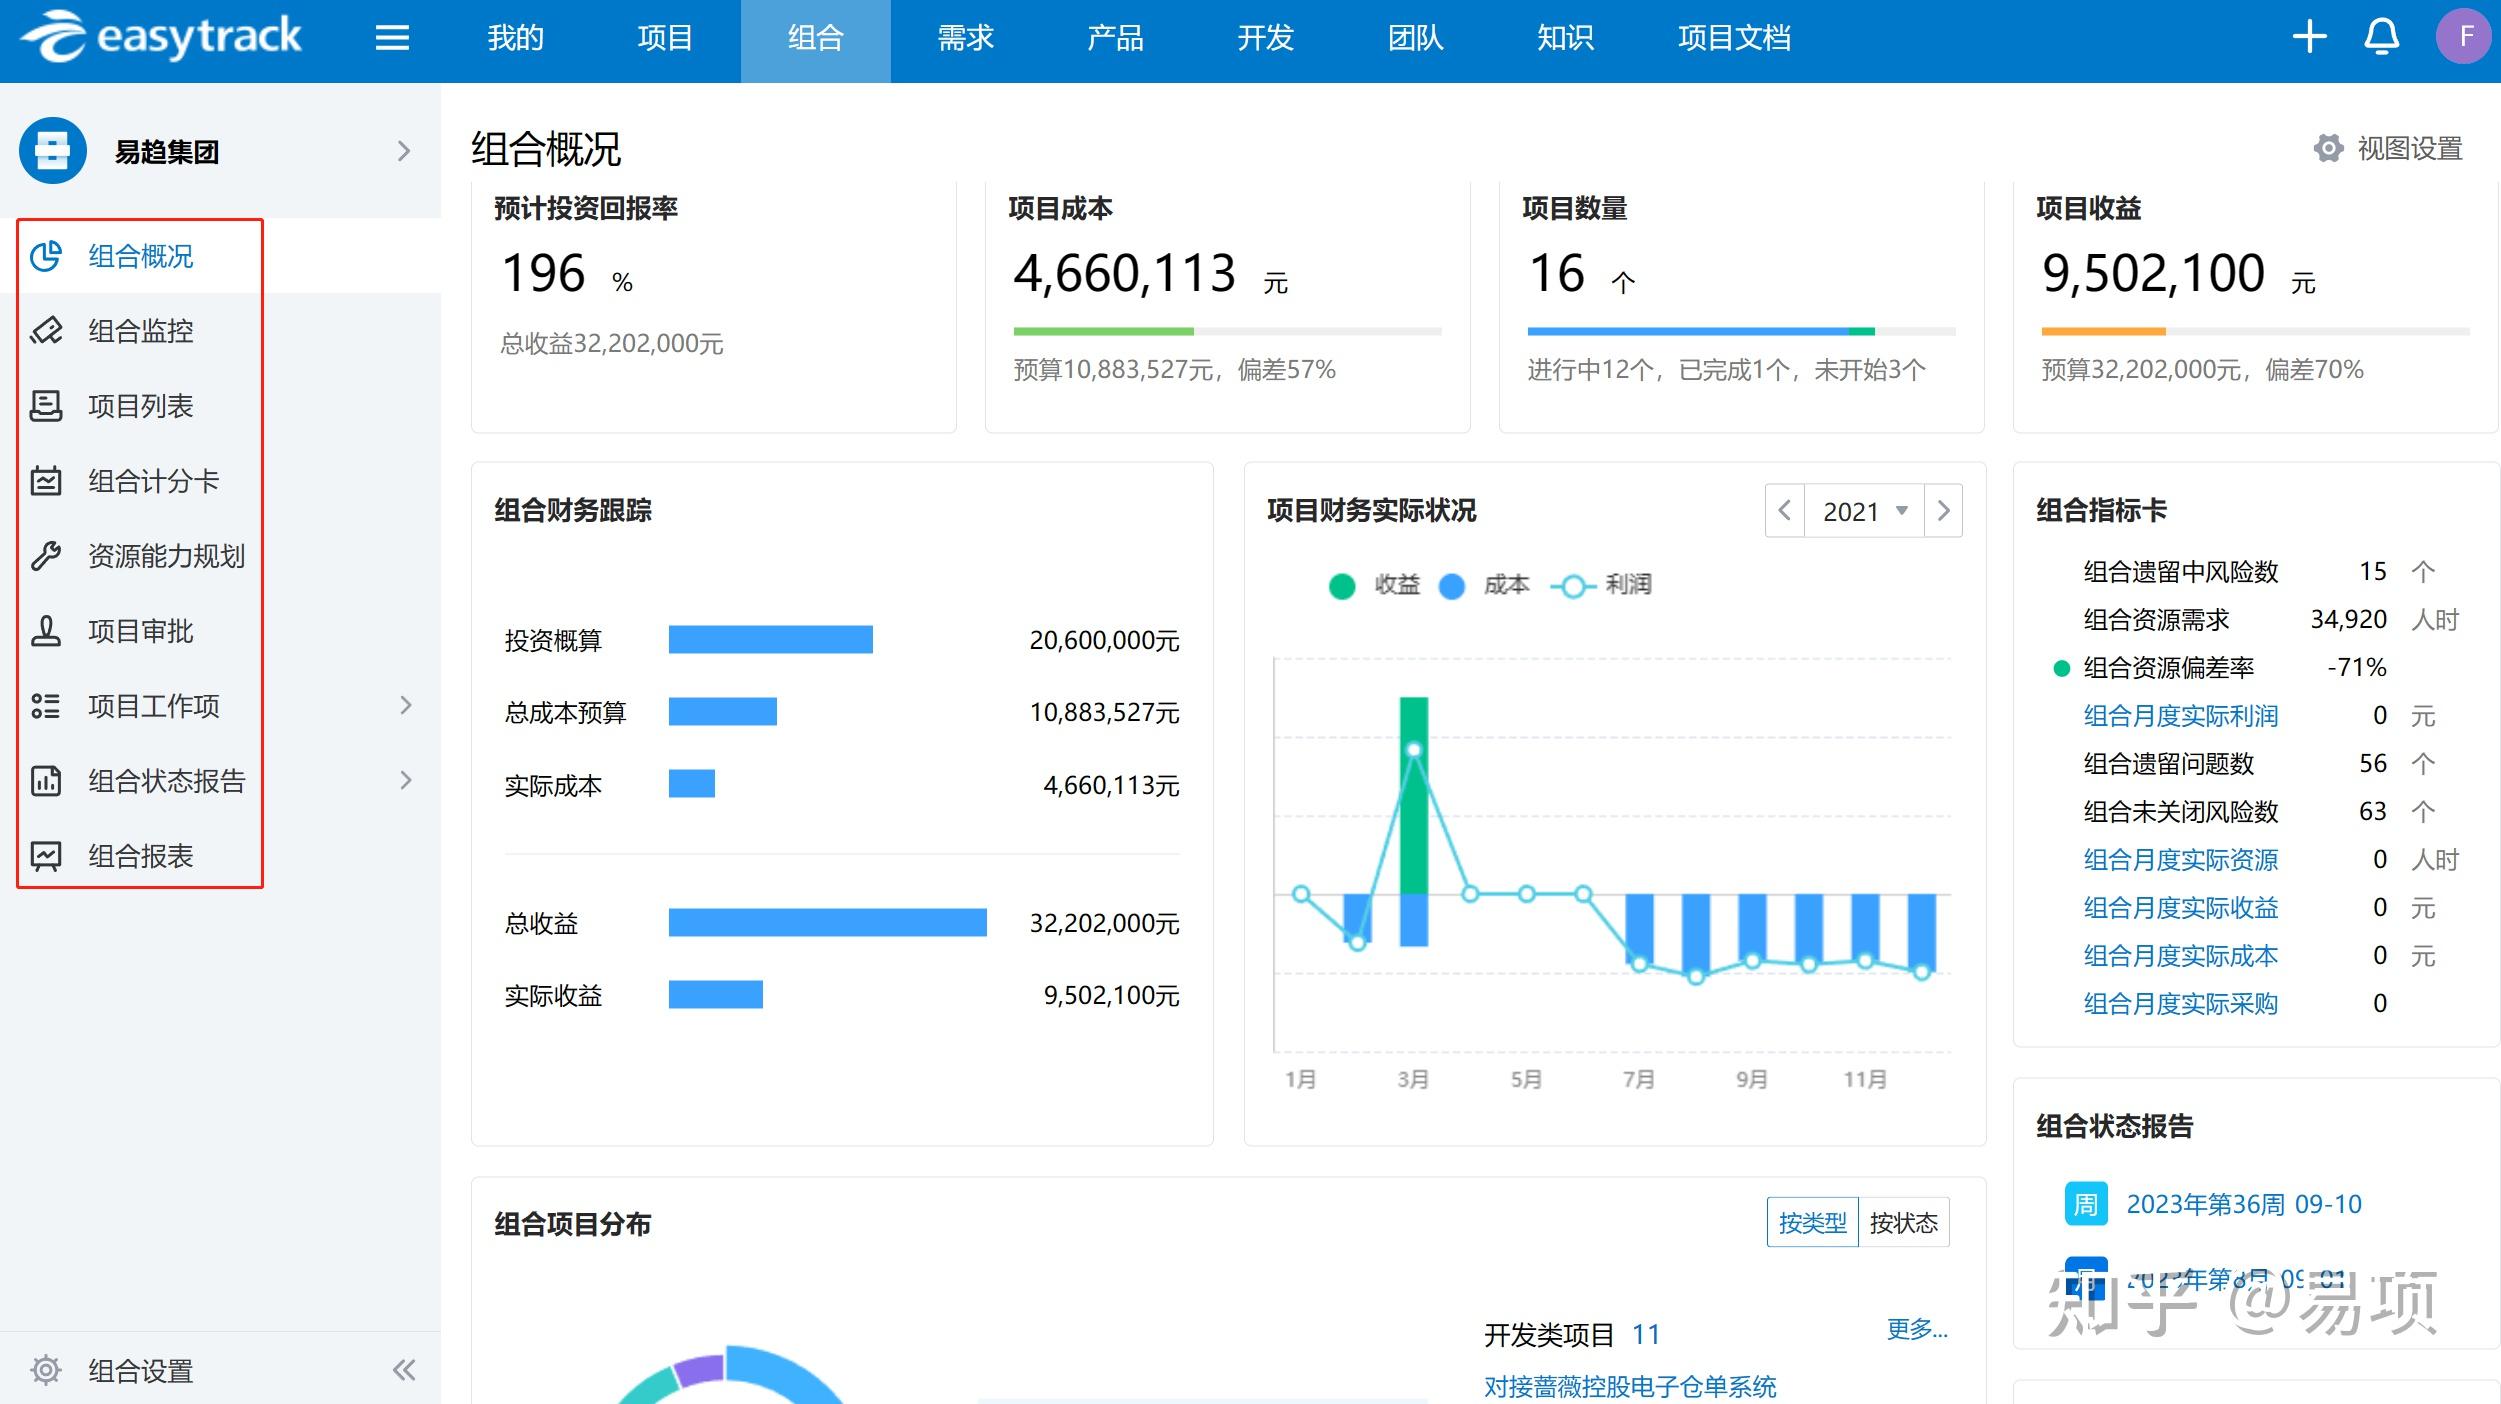
Task: Click 更多... in project distribution
Action: coord(1917,1329)
